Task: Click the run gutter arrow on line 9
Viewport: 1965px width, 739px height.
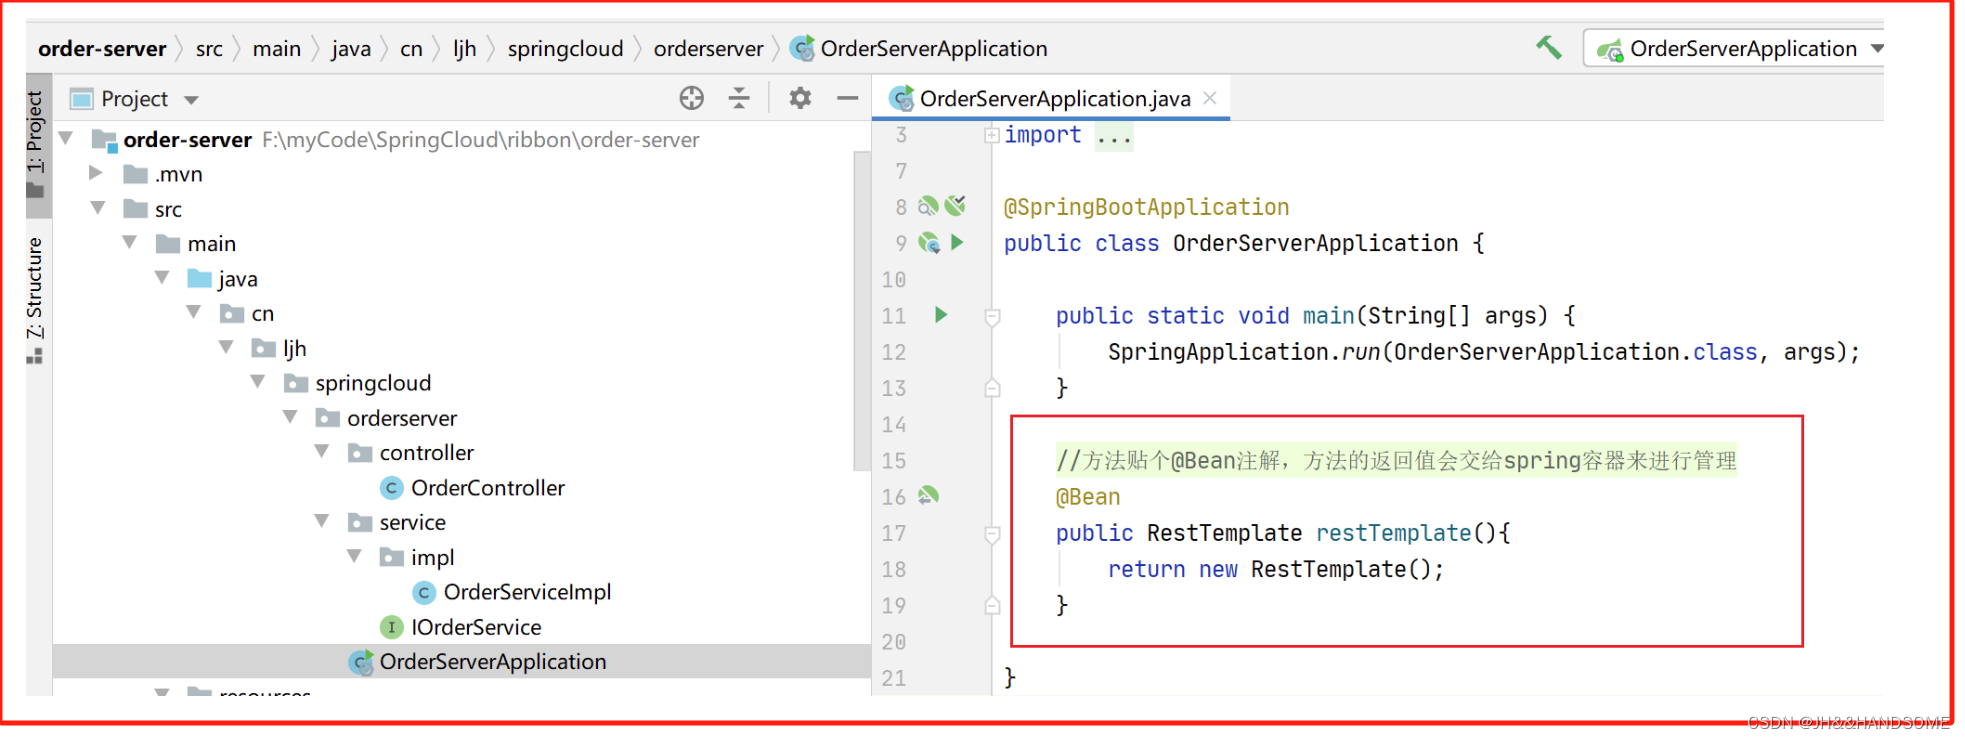Action: click(x=957, y=242)
